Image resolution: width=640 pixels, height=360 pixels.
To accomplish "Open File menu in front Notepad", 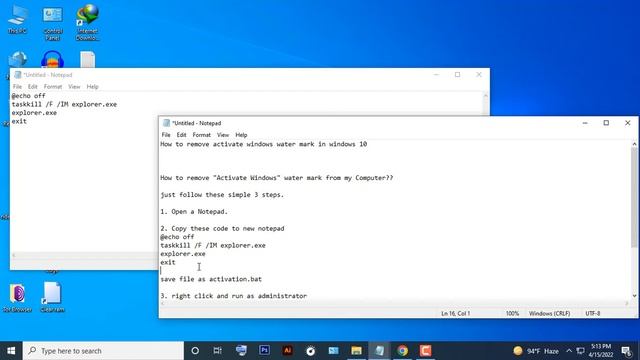I will point(166,135).
